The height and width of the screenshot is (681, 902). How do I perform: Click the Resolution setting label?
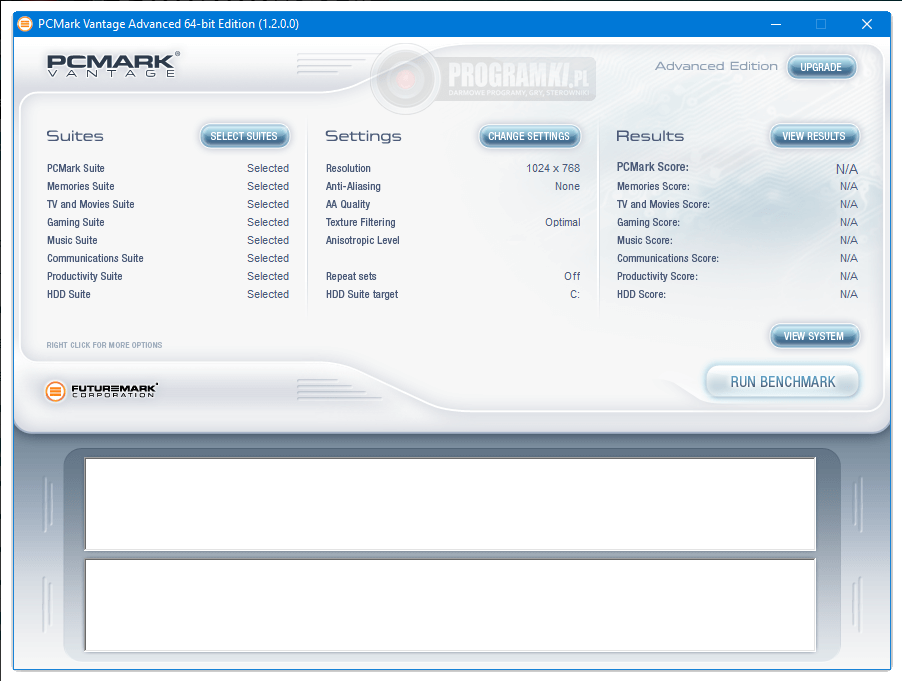[348, 169]
